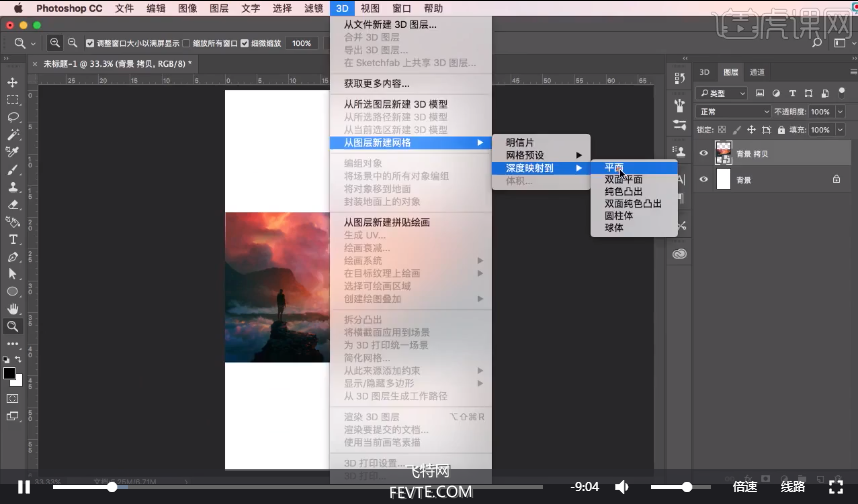Pause the video playback
Viewport: 858px width, 504px height.
(x=24, y=486)
